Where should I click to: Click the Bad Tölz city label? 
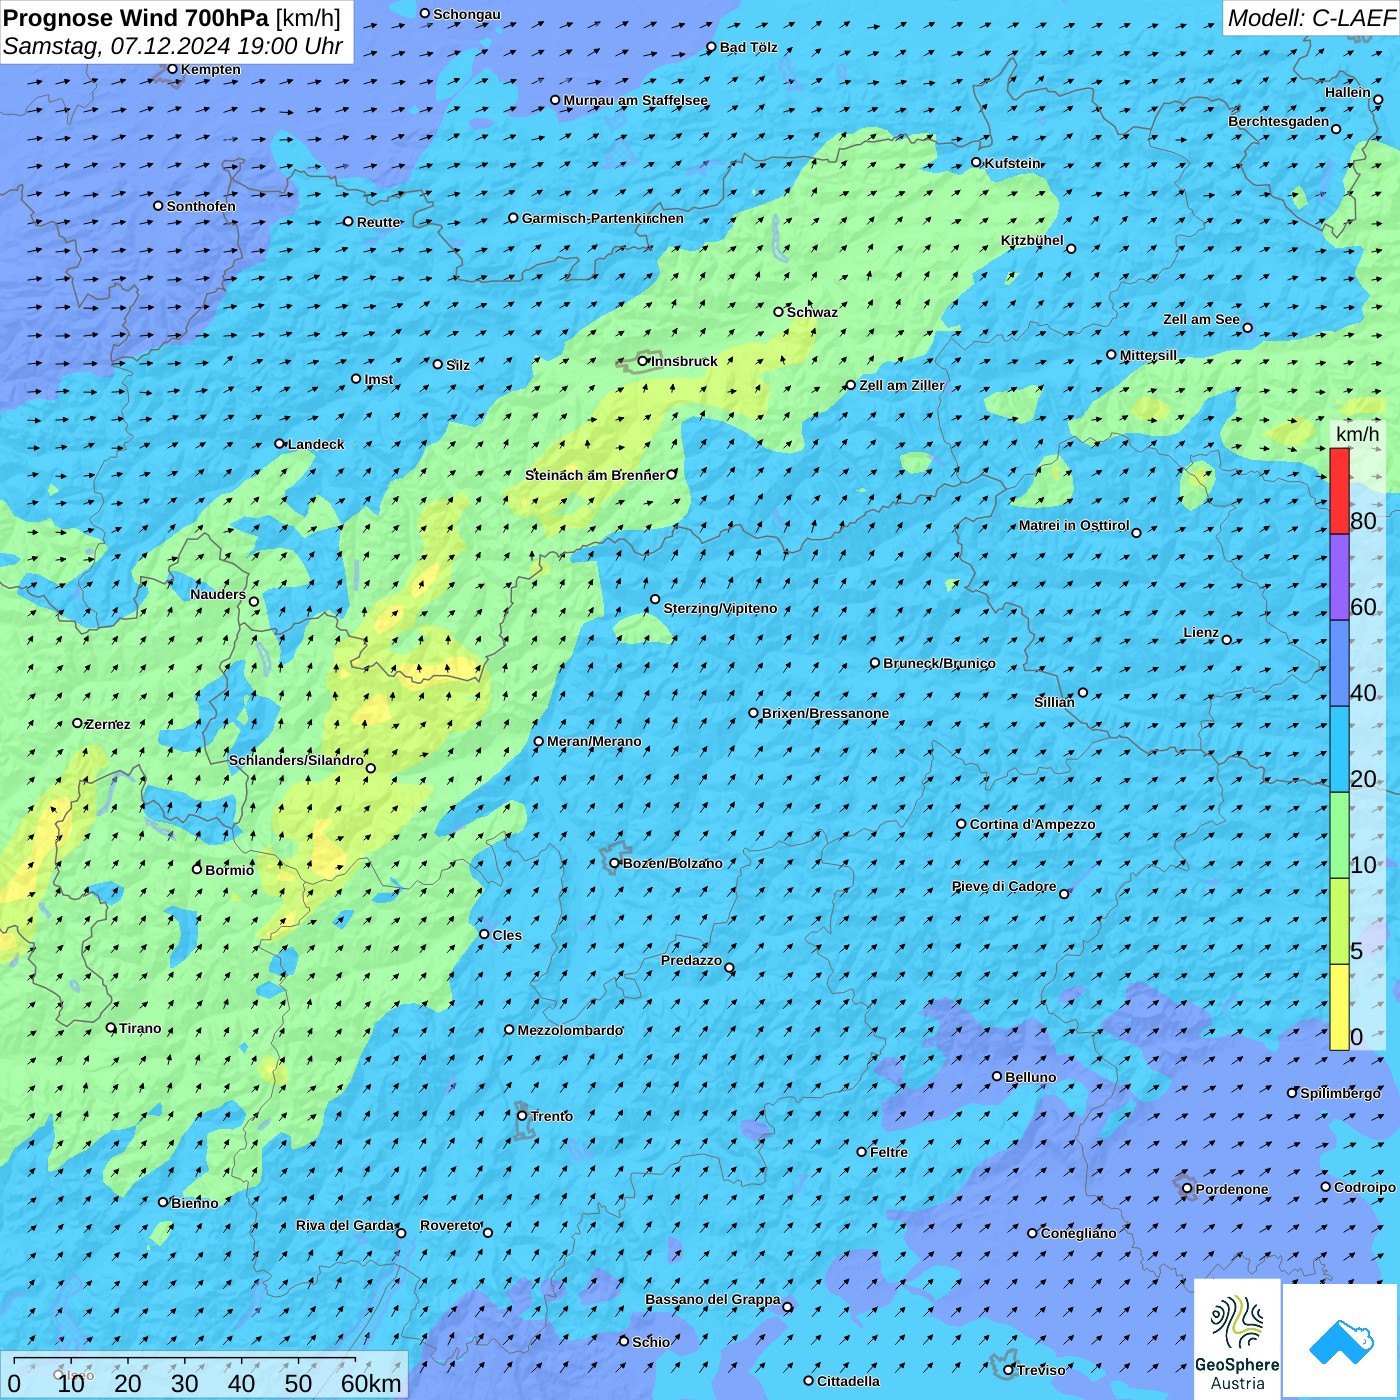click(x=748, y=47)
